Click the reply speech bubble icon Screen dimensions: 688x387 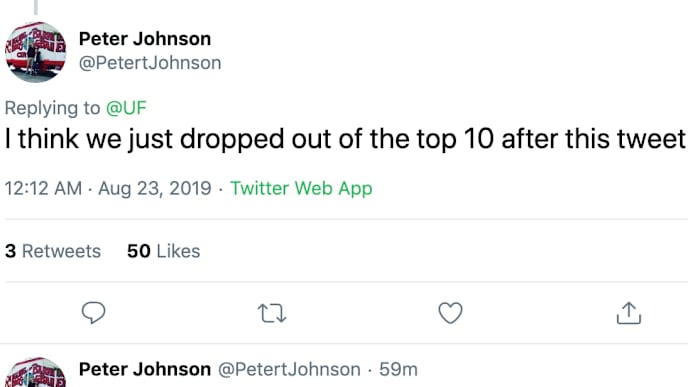click(93, 313)
